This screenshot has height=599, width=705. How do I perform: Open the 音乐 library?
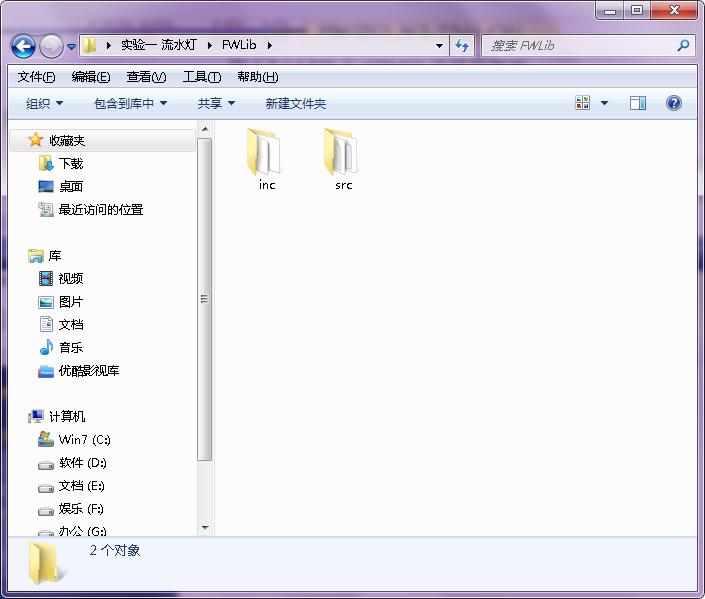61,348
